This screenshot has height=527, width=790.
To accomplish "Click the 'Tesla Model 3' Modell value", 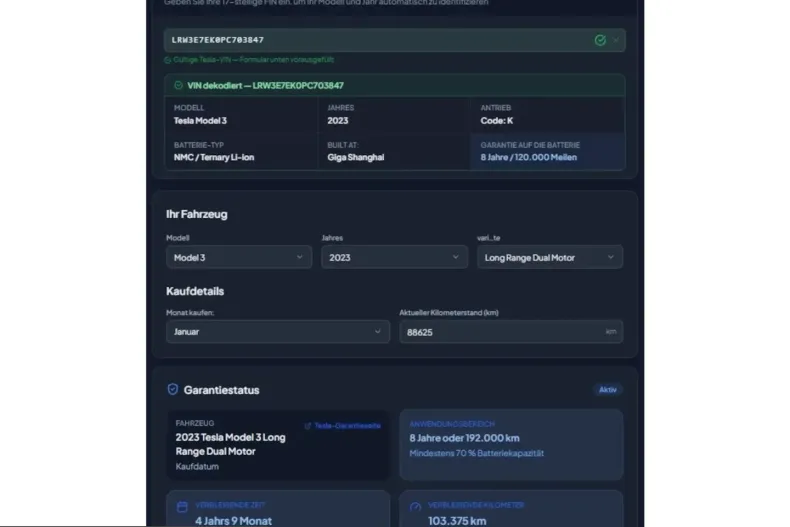I will [200, 121].
